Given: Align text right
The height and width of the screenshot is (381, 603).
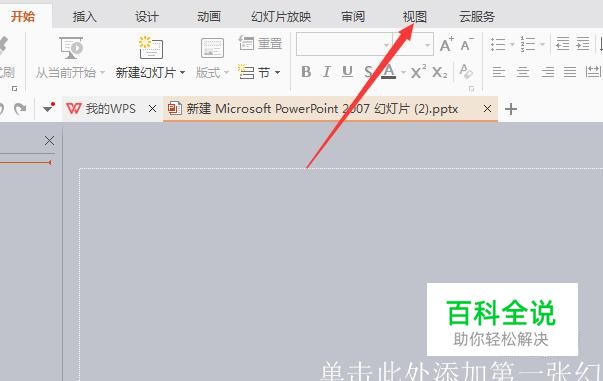Looking at the screenshot, I should [x=547, y=72].
